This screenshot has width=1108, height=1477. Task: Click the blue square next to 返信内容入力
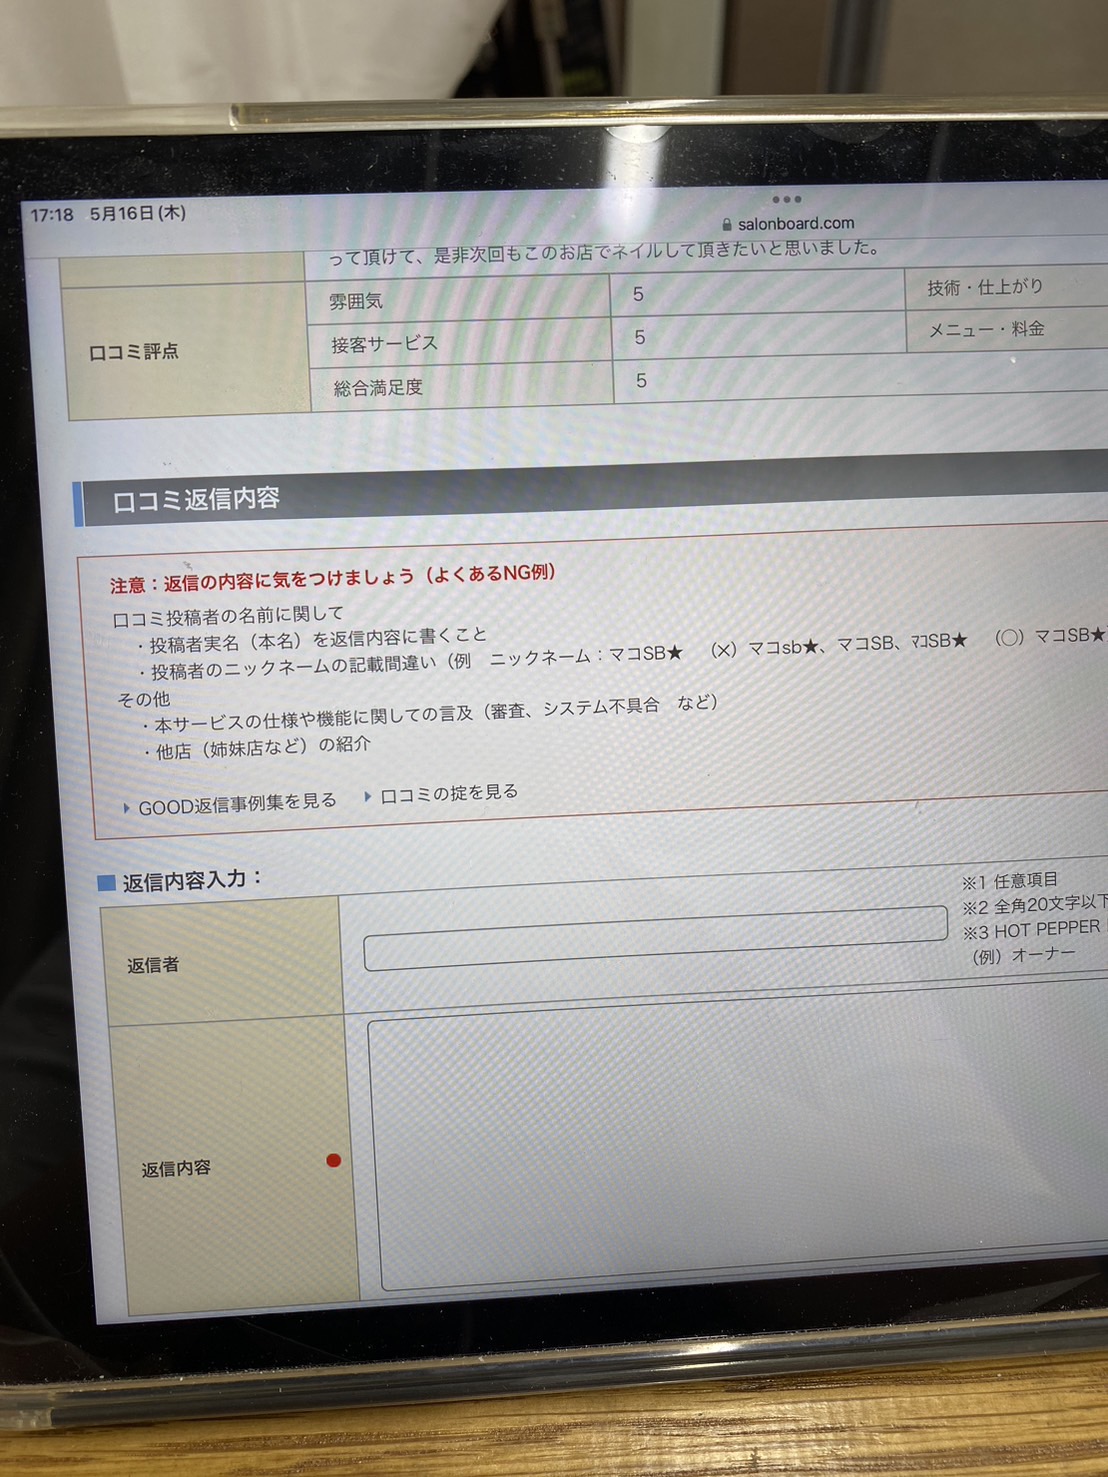pyautogui.click(x=106, y=882)
